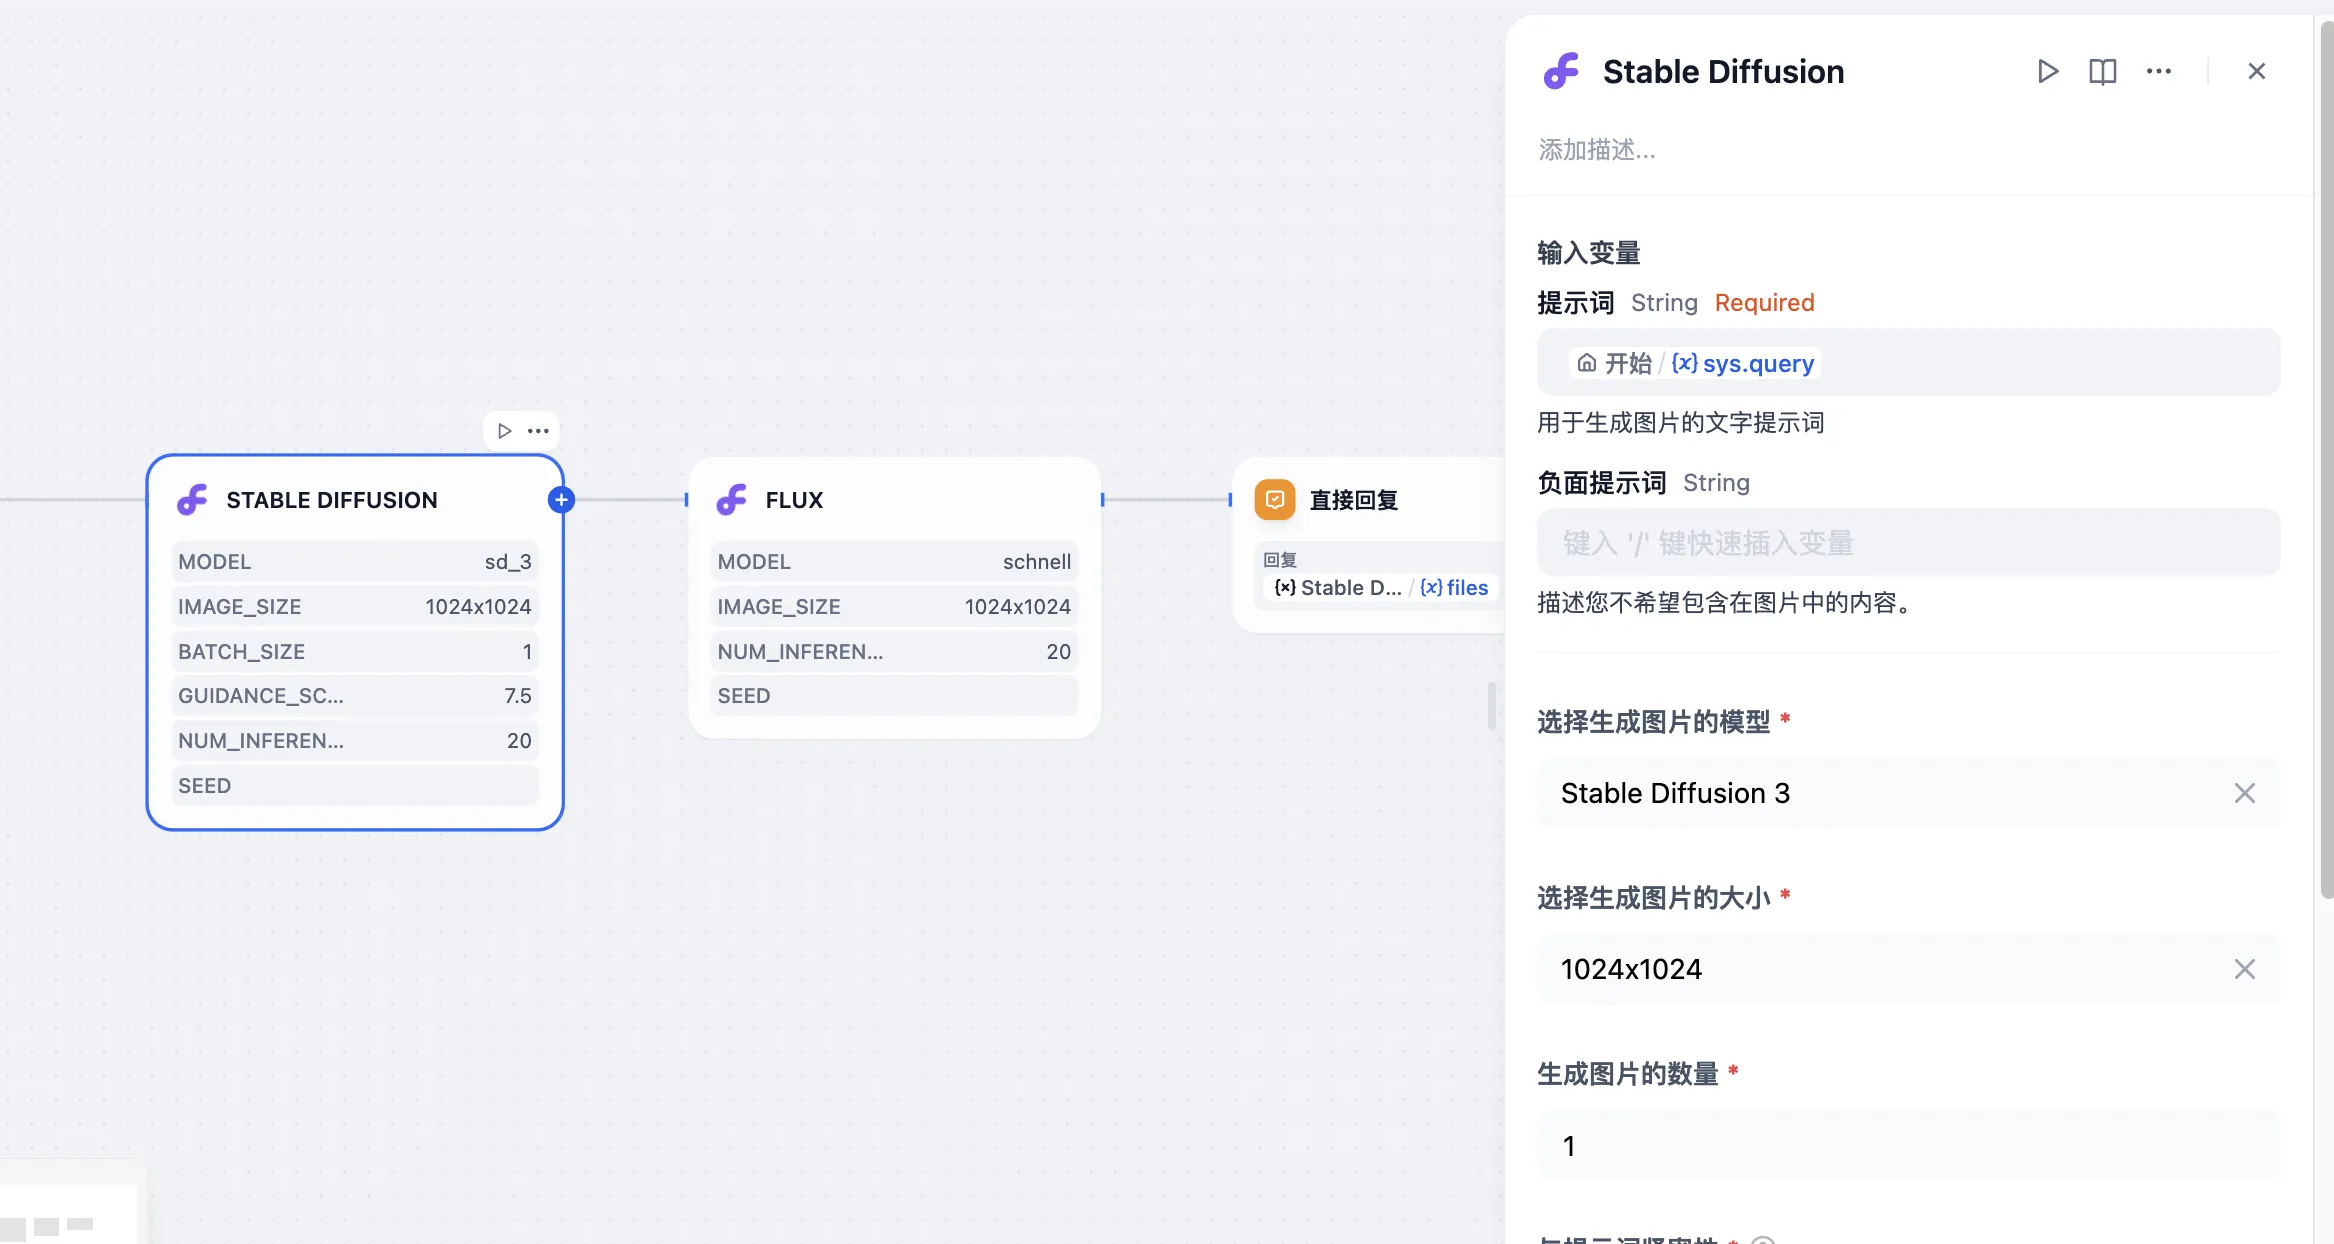Image resolution: width=2334 pixels, height=1244 pixels.
Task: Click the 负面提示词 negative prompt input field
Action: click(x=1907, y=543)
